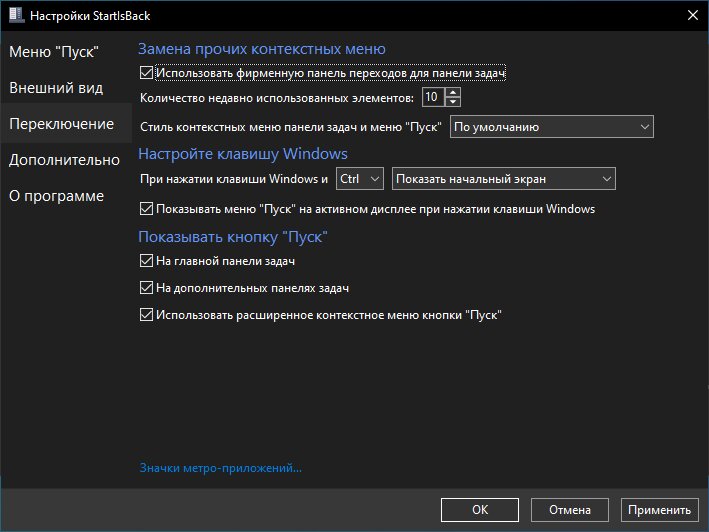Viewport: 709px width, 532px height.
Task: Go to the О программе section
Action: pos(57,196)
